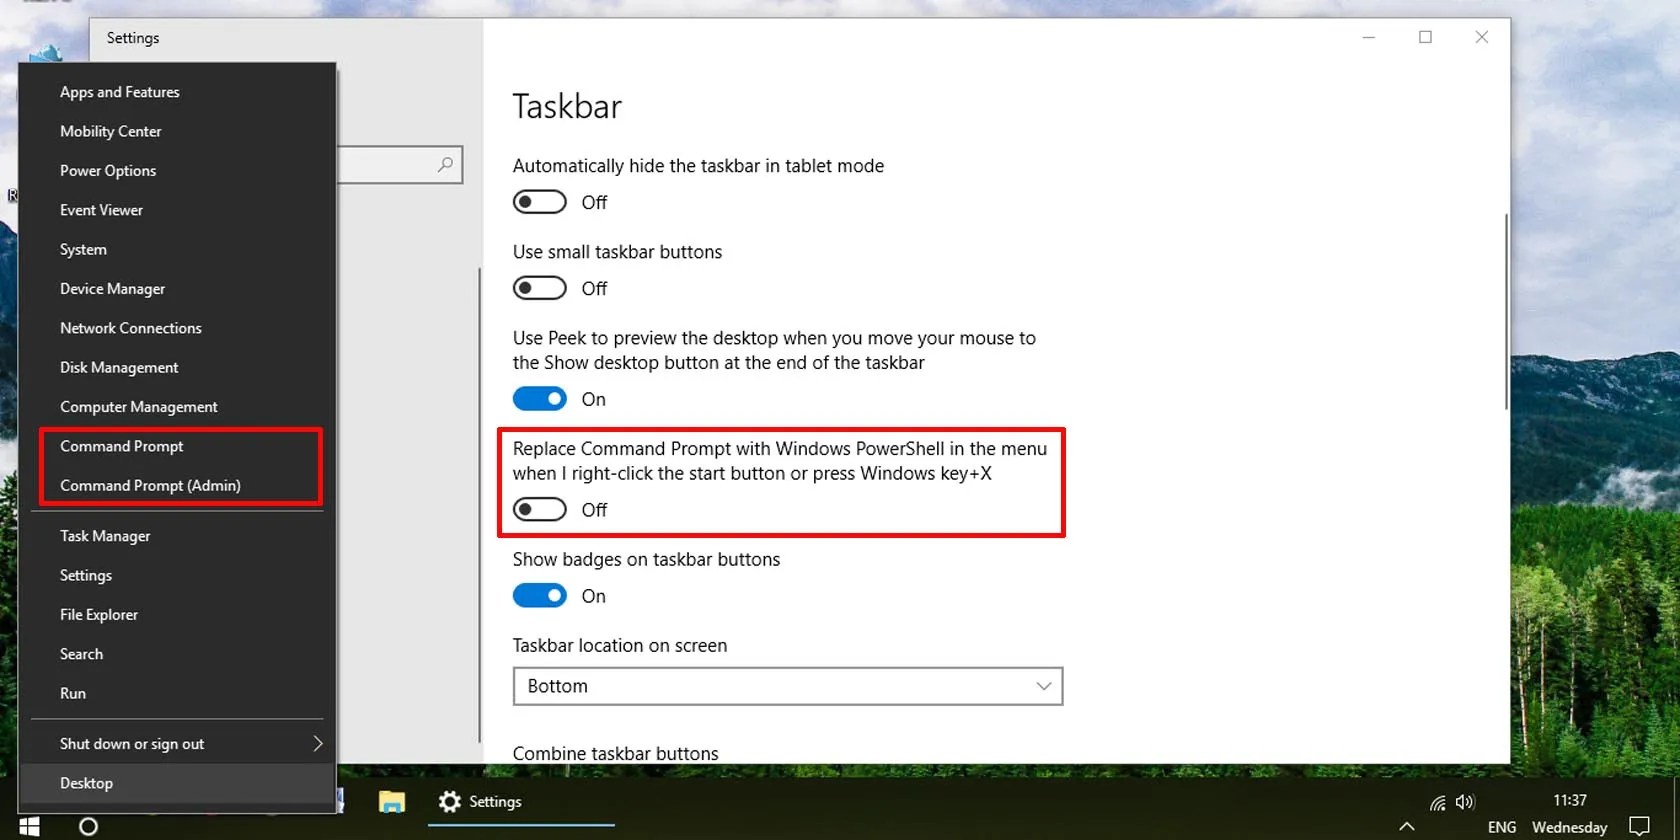Image resolution: width=1680 pixels, height=840 pixels.
Task: Open the Wi-Fi network tray icon
Action: [x=1438, y=802]
